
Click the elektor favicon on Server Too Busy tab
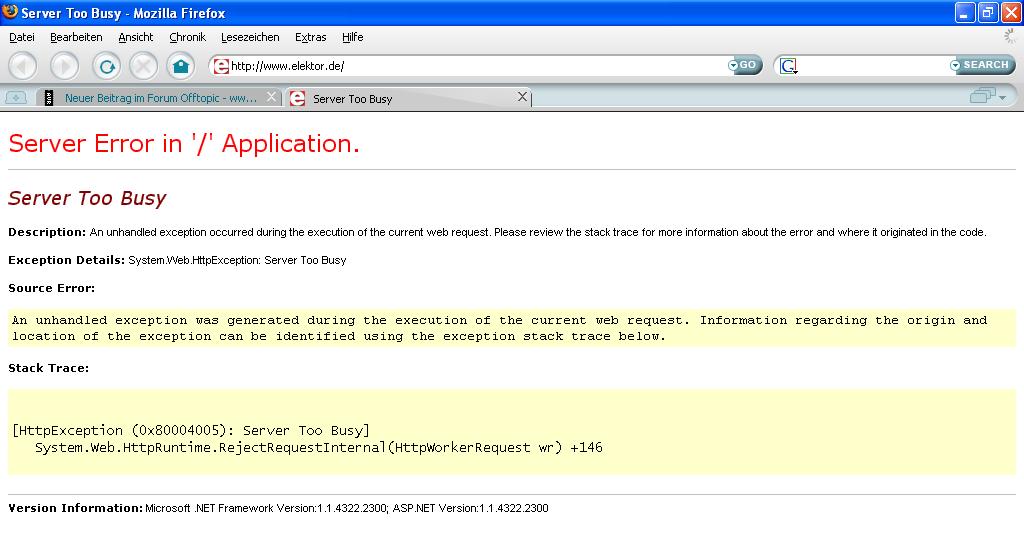(x=297, y=99)
